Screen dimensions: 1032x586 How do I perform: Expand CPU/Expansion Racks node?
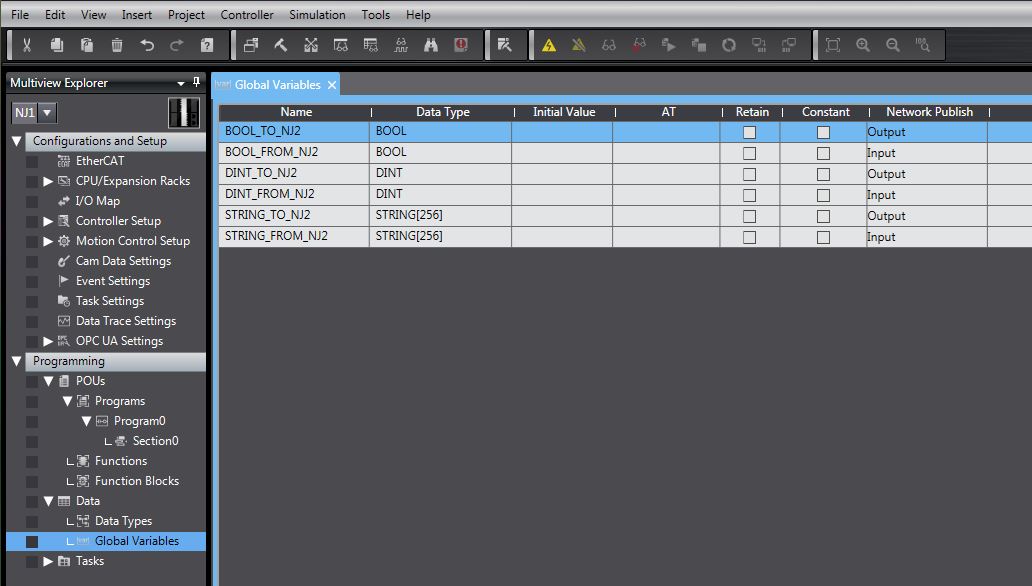(x=48, y=181)
